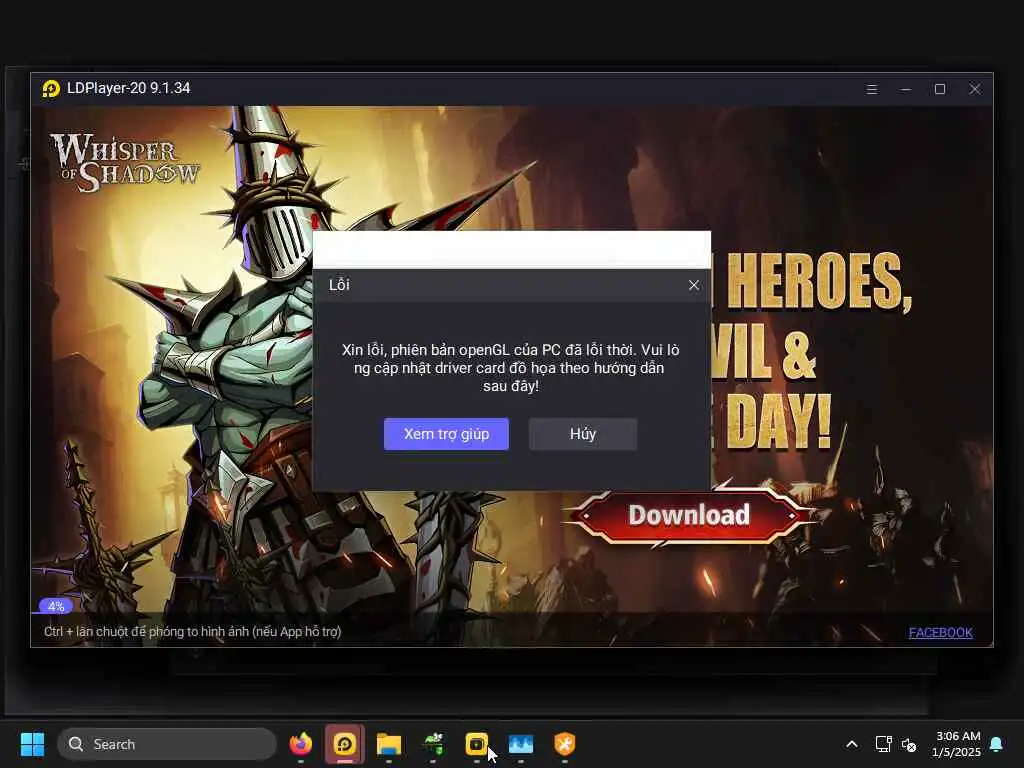
Task: Click the muted volume tray icon
Action: (x=909, y=744)
